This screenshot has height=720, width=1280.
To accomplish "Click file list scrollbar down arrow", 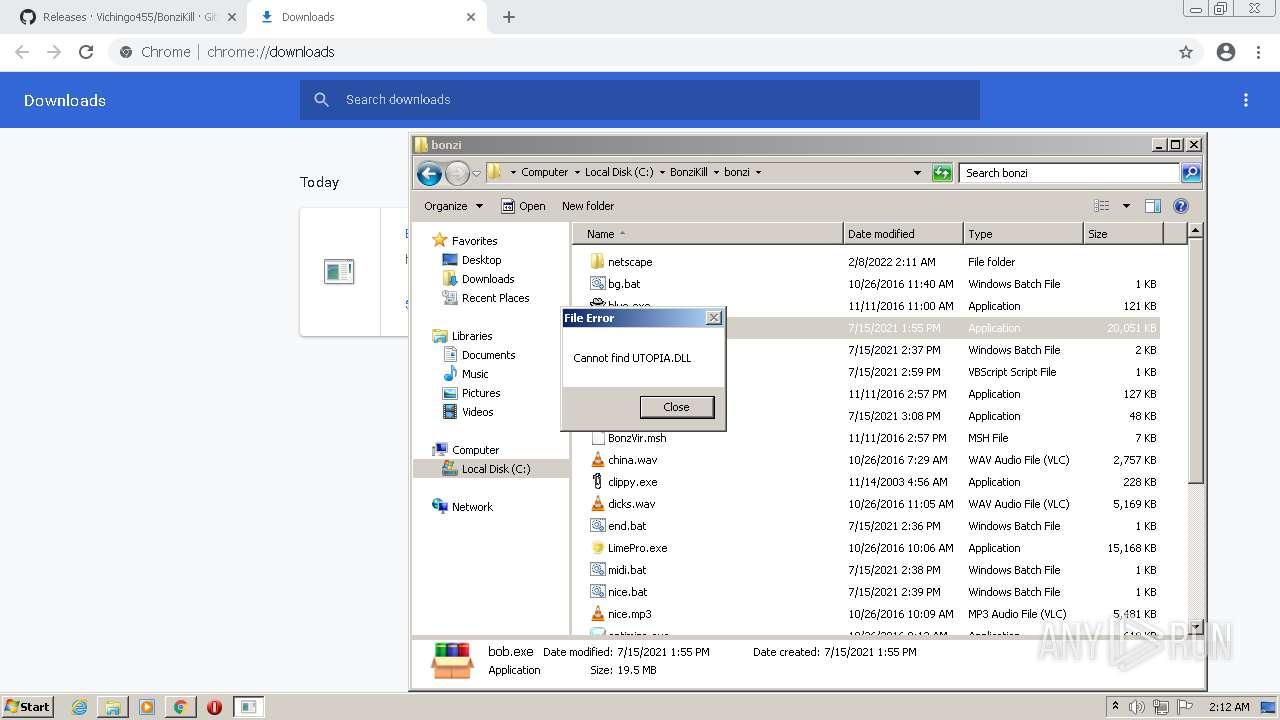I will click(x=1194, y=628).
